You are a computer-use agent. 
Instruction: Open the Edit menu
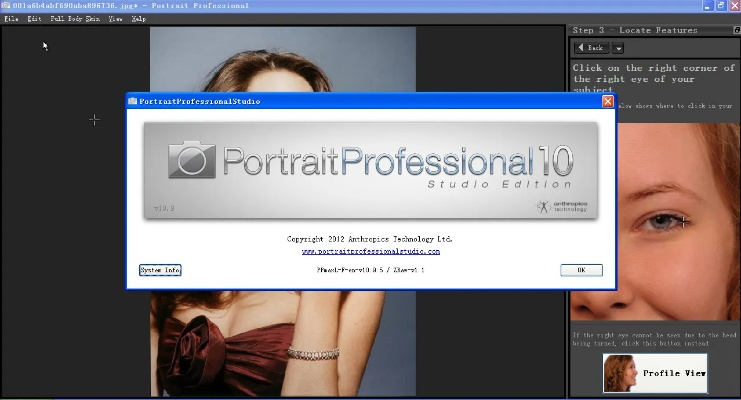point(34,19)
